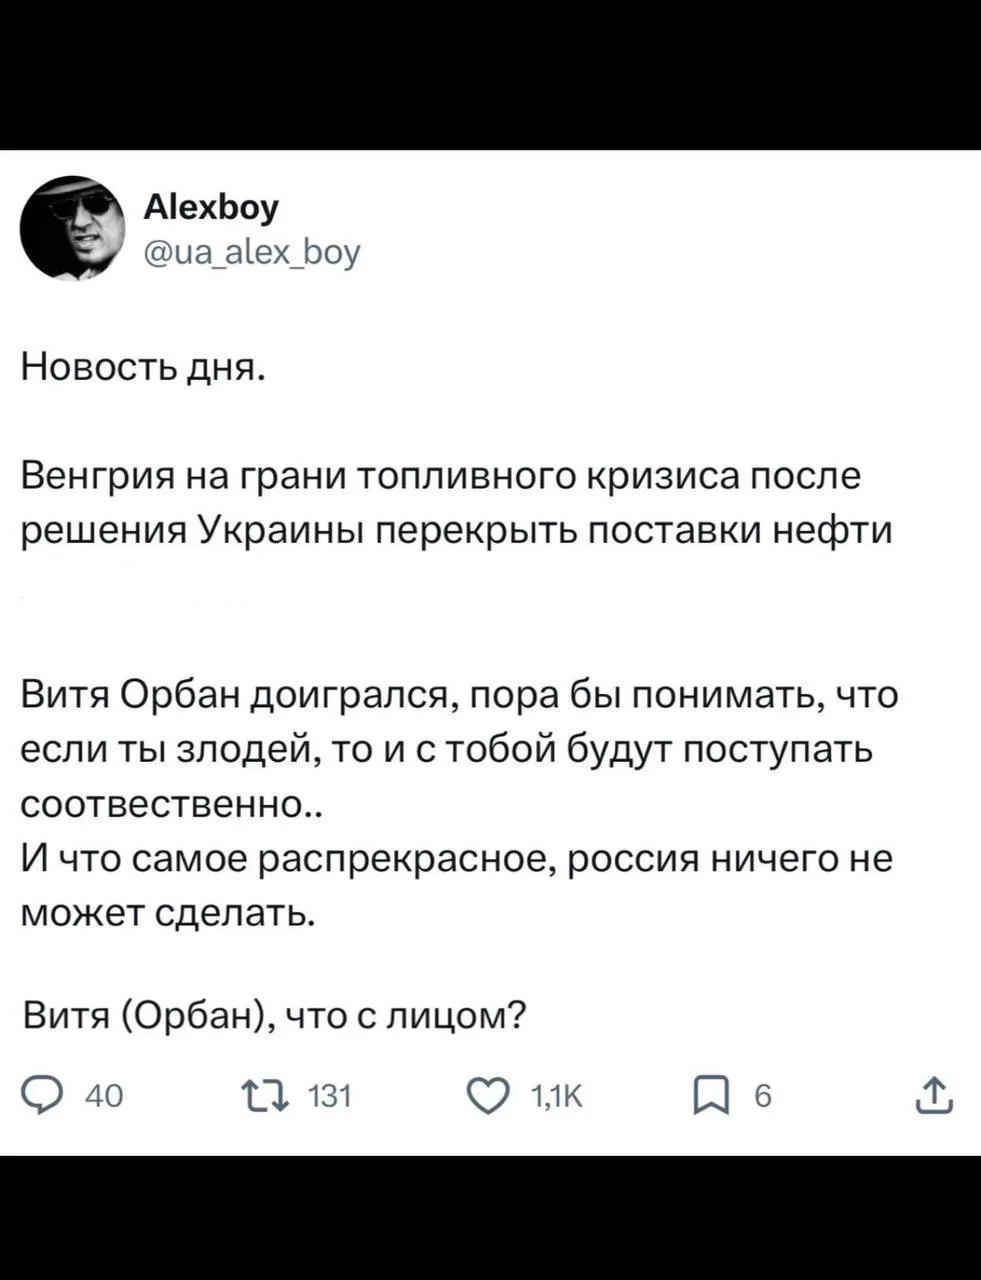Screen dimensions: 981x1280
Task: Click the line starting "если ты злодей"
Action: pos(447,748)
